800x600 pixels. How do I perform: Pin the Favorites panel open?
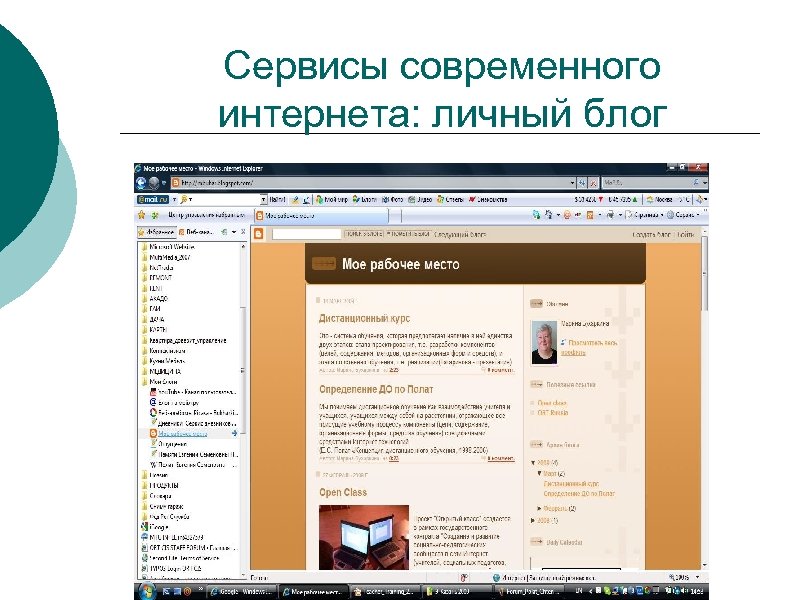point(224,231)
